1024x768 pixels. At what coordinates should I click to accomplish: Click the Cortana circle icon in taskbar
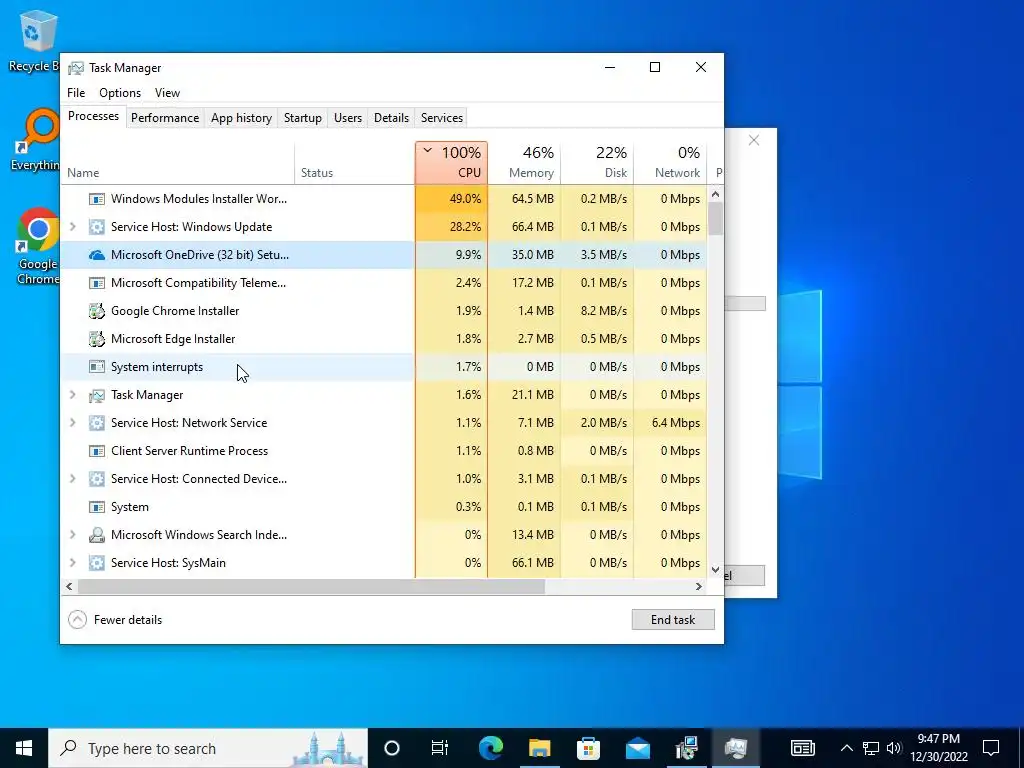coord(392,748)
